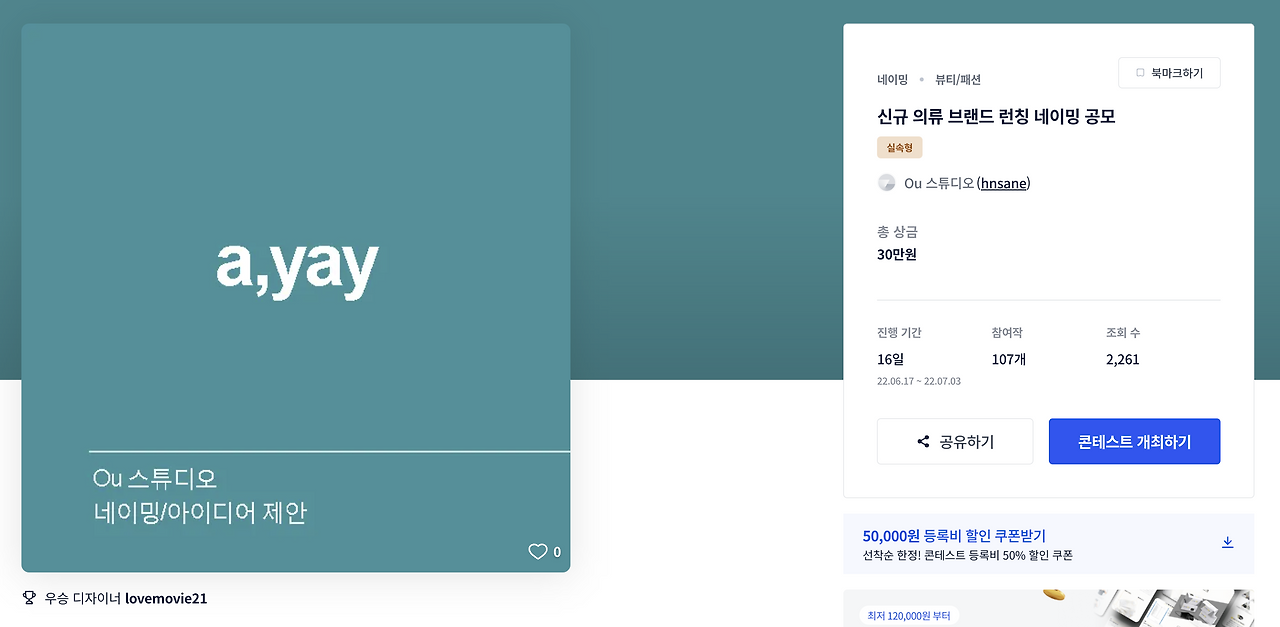Toggle bookmark state with 북마크하기
This screenshot has height=627, width=1280.
[x=1169, y=72]
